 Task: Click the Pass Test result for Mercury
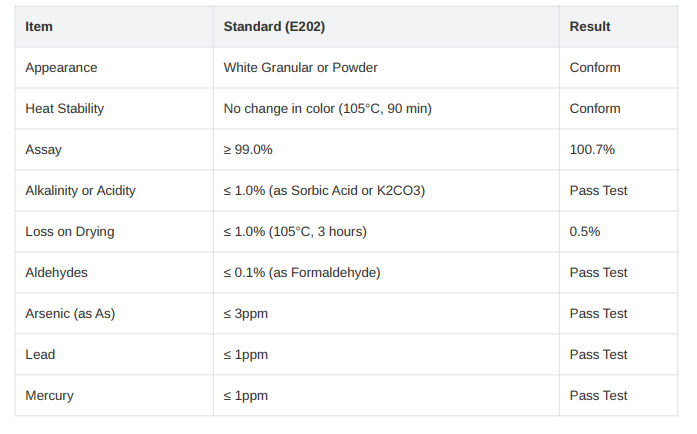598,395
